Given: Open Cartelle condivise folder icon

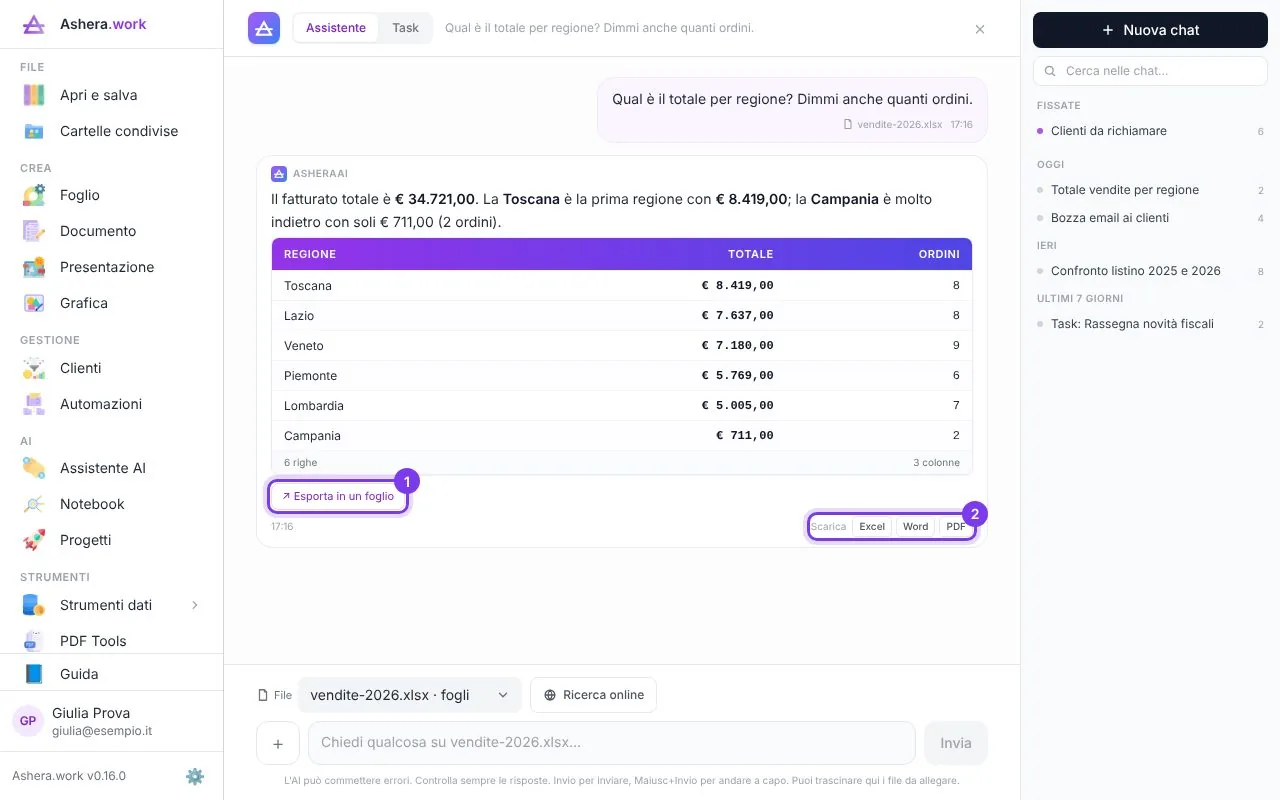Looking at the screenshot, I should click(x=34, y=131).
